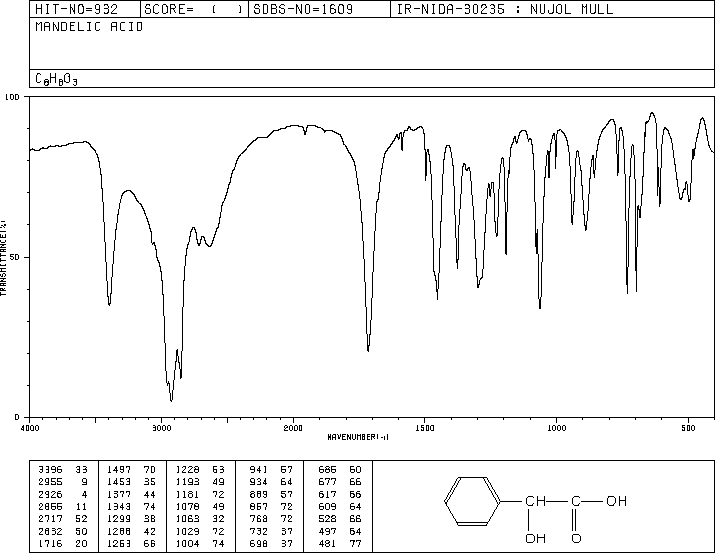Select the C8H8O3 molecular formula
The height and width of the screenshot is (553, 715).
[57, 79]
